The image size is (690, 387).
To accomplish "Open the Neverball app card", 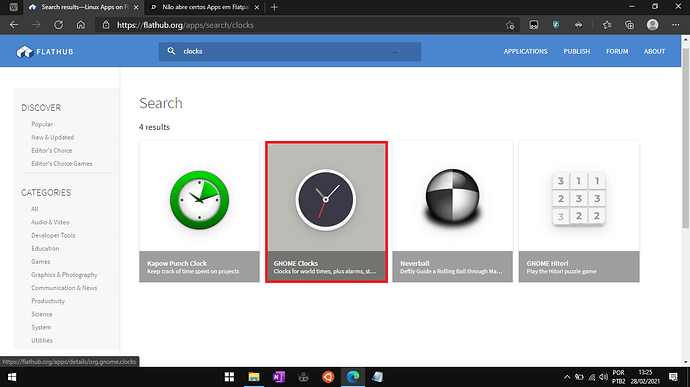I will [452, 212].
